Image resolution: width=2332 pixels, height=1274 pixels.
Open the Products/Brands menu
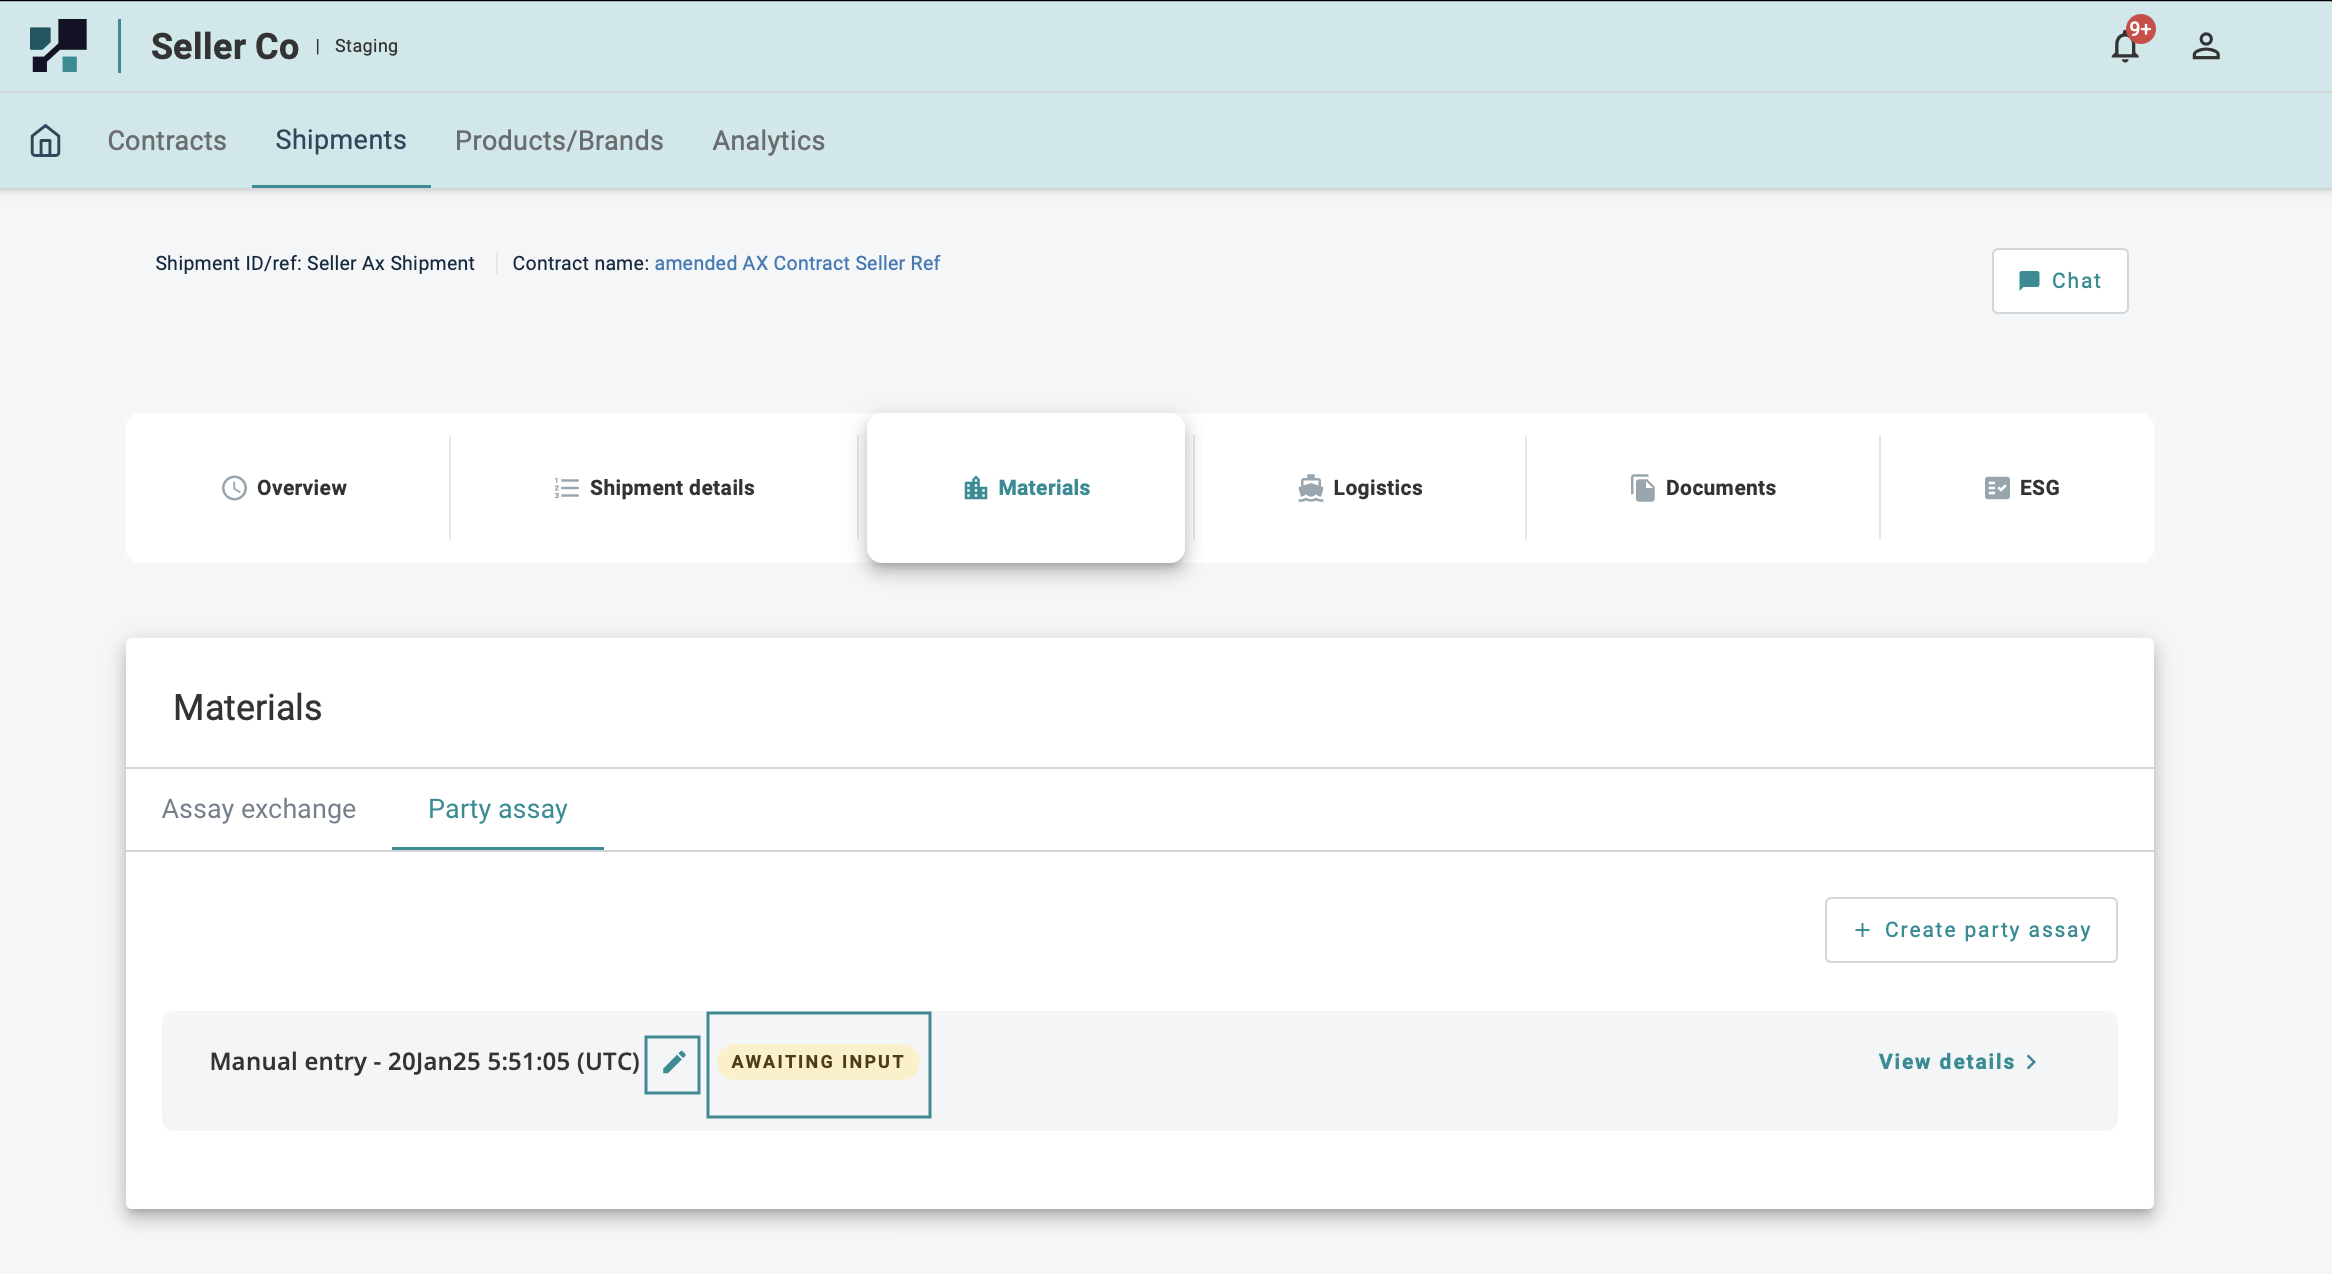pyautogui.click(x=559, y=141)
